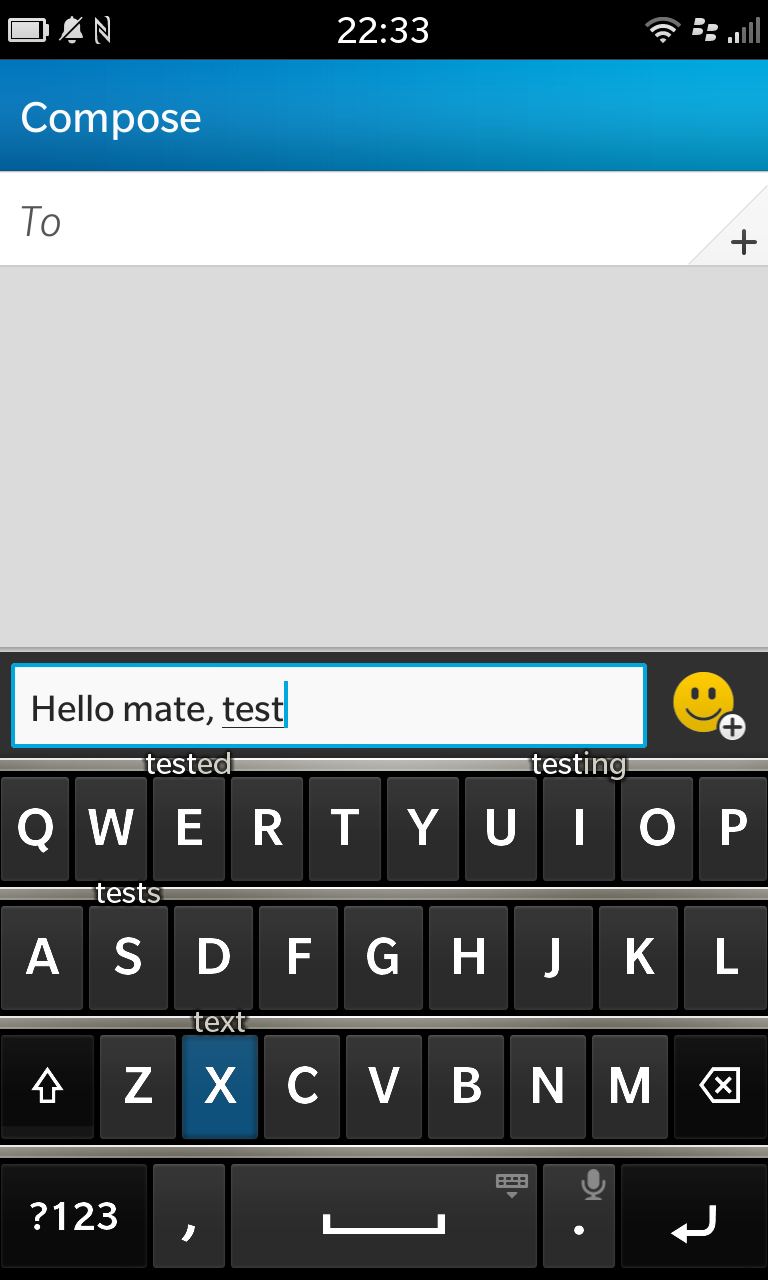Add a recipient with the plus icon
Viewport: 768px width, 1280px height.
[x=743, y=241]
